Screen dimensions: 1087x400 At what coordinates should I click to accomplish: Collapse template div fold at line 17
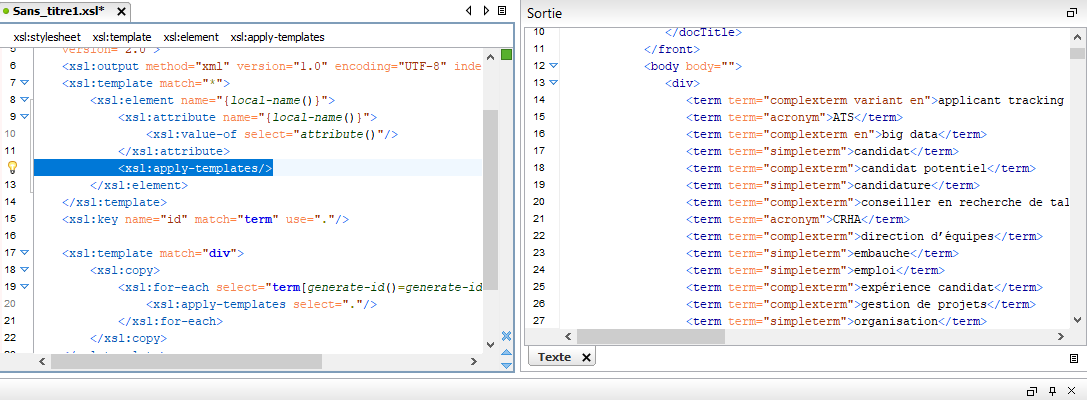coord(25,252)
